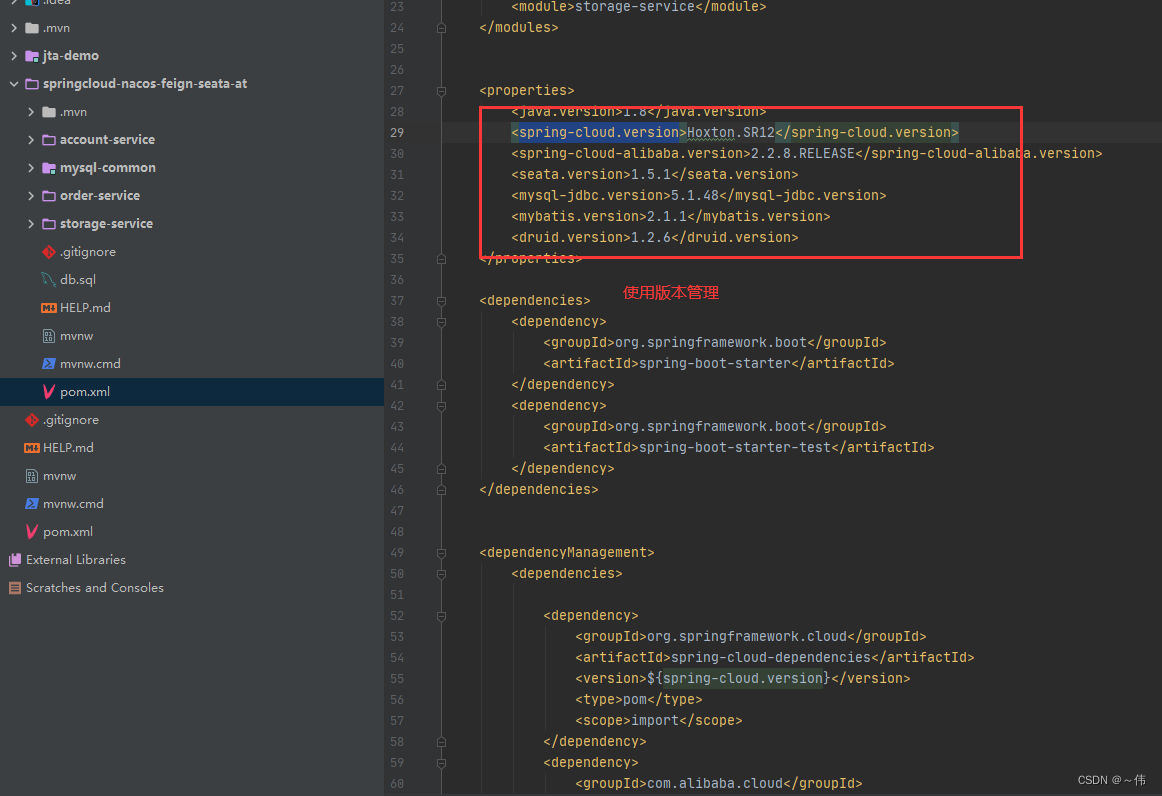The height and width of the screenshot is (796, 1162).
Task: Click the Hoxton.SR12 version value
Action: tap(730, 133)
